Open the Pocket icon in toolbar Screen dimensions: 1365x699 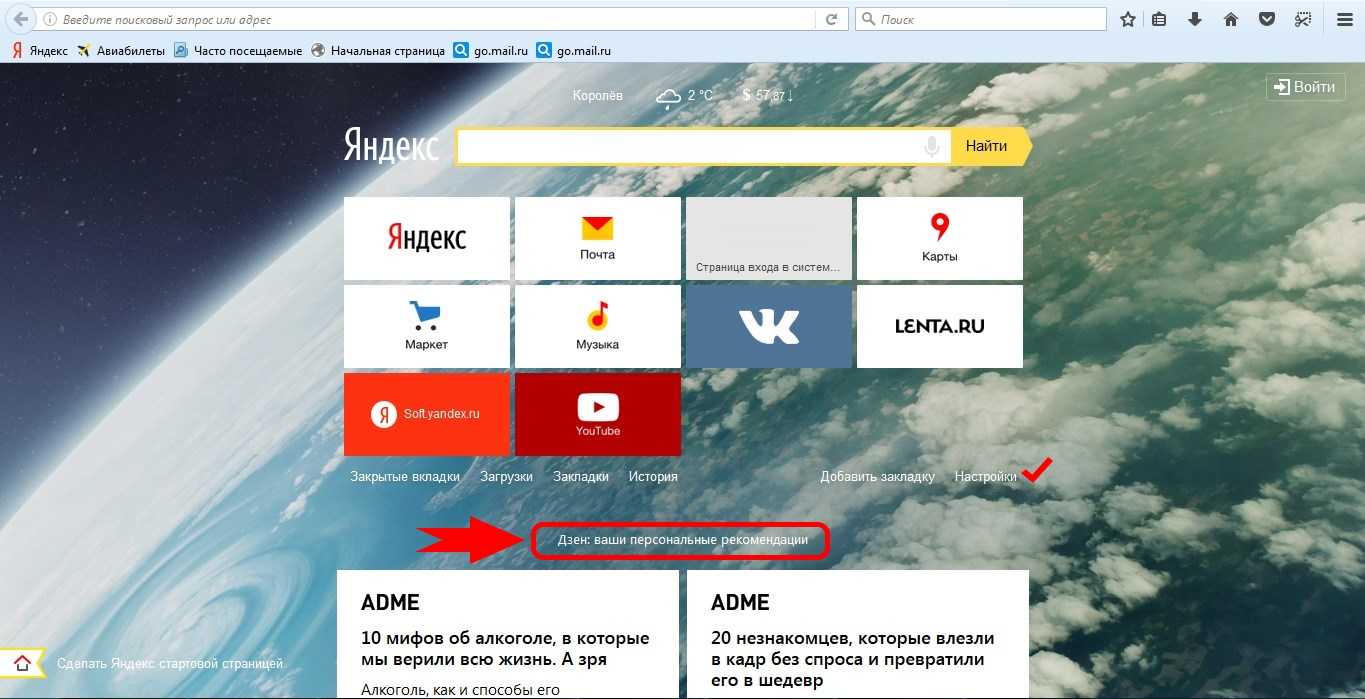tap(1266, 19)
